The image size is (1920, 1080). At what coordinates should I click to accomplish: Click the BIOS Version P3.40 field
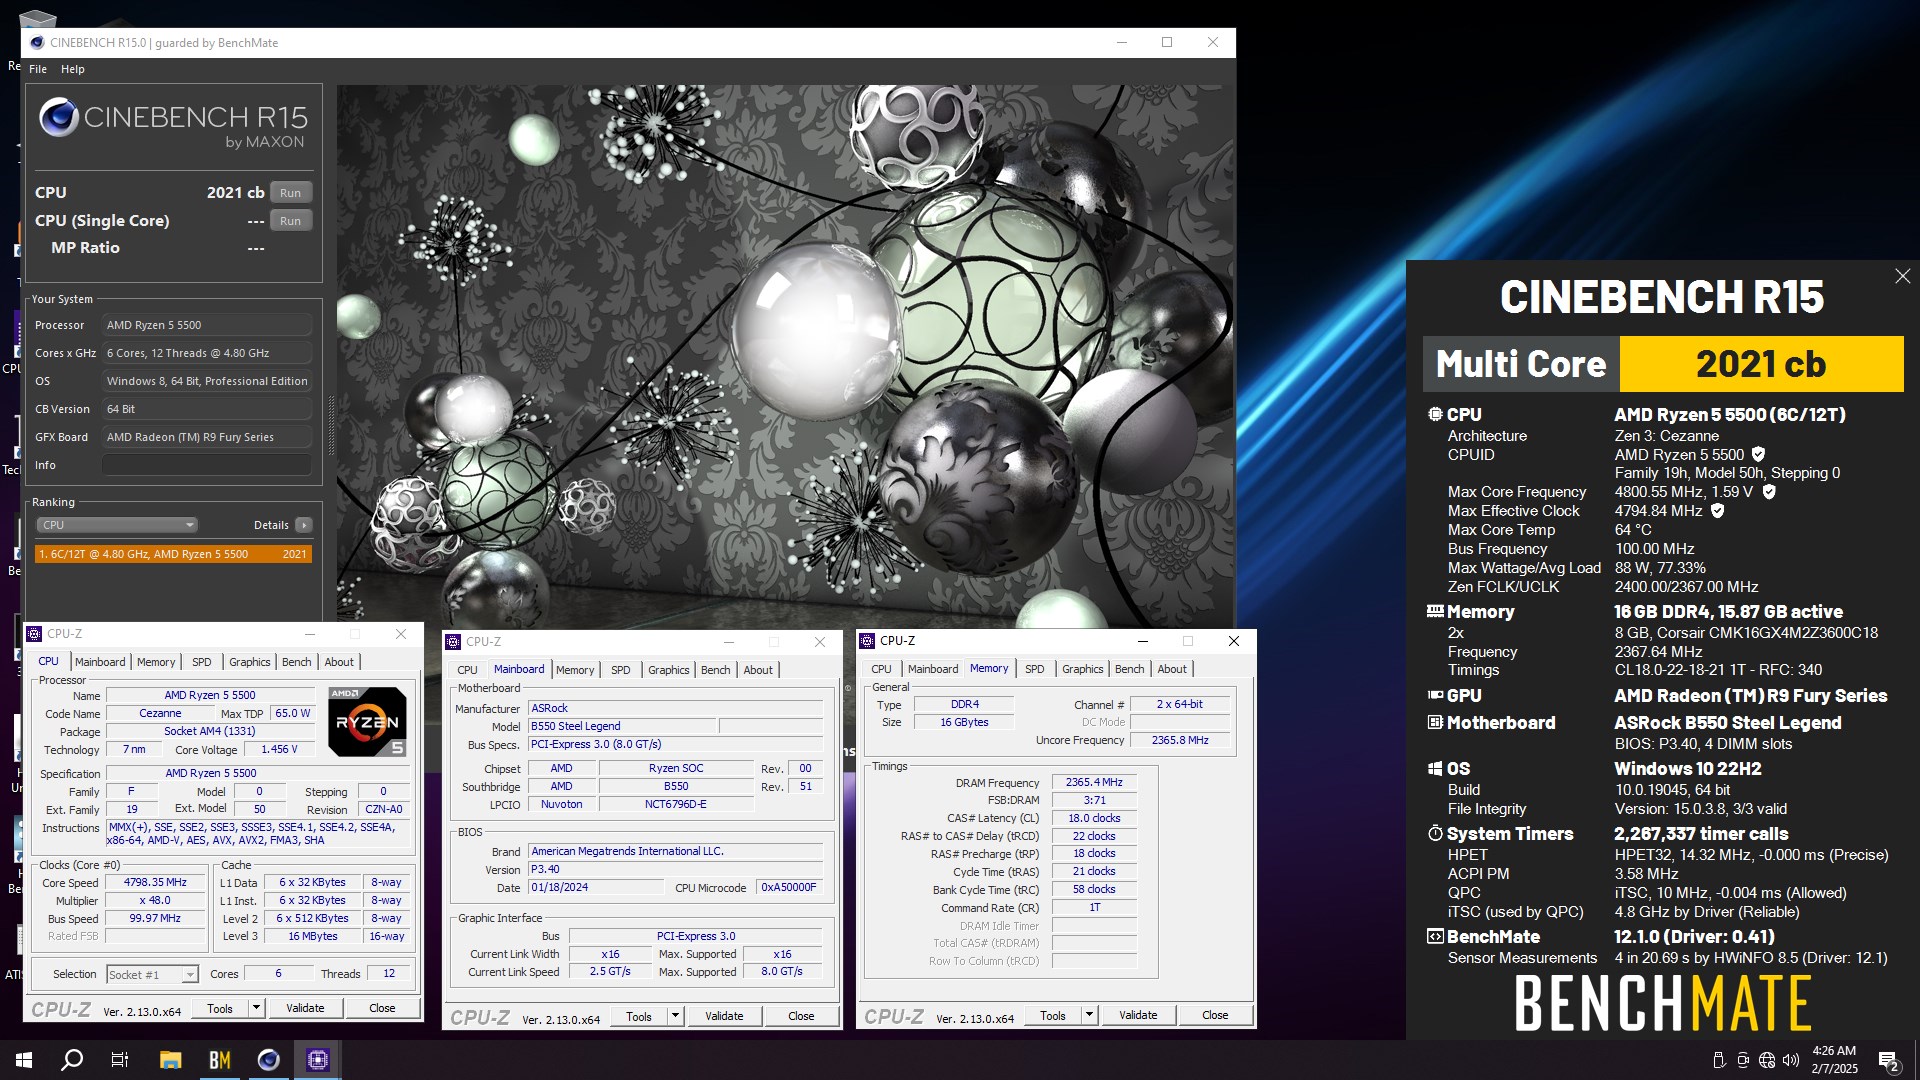click(676, 870)
